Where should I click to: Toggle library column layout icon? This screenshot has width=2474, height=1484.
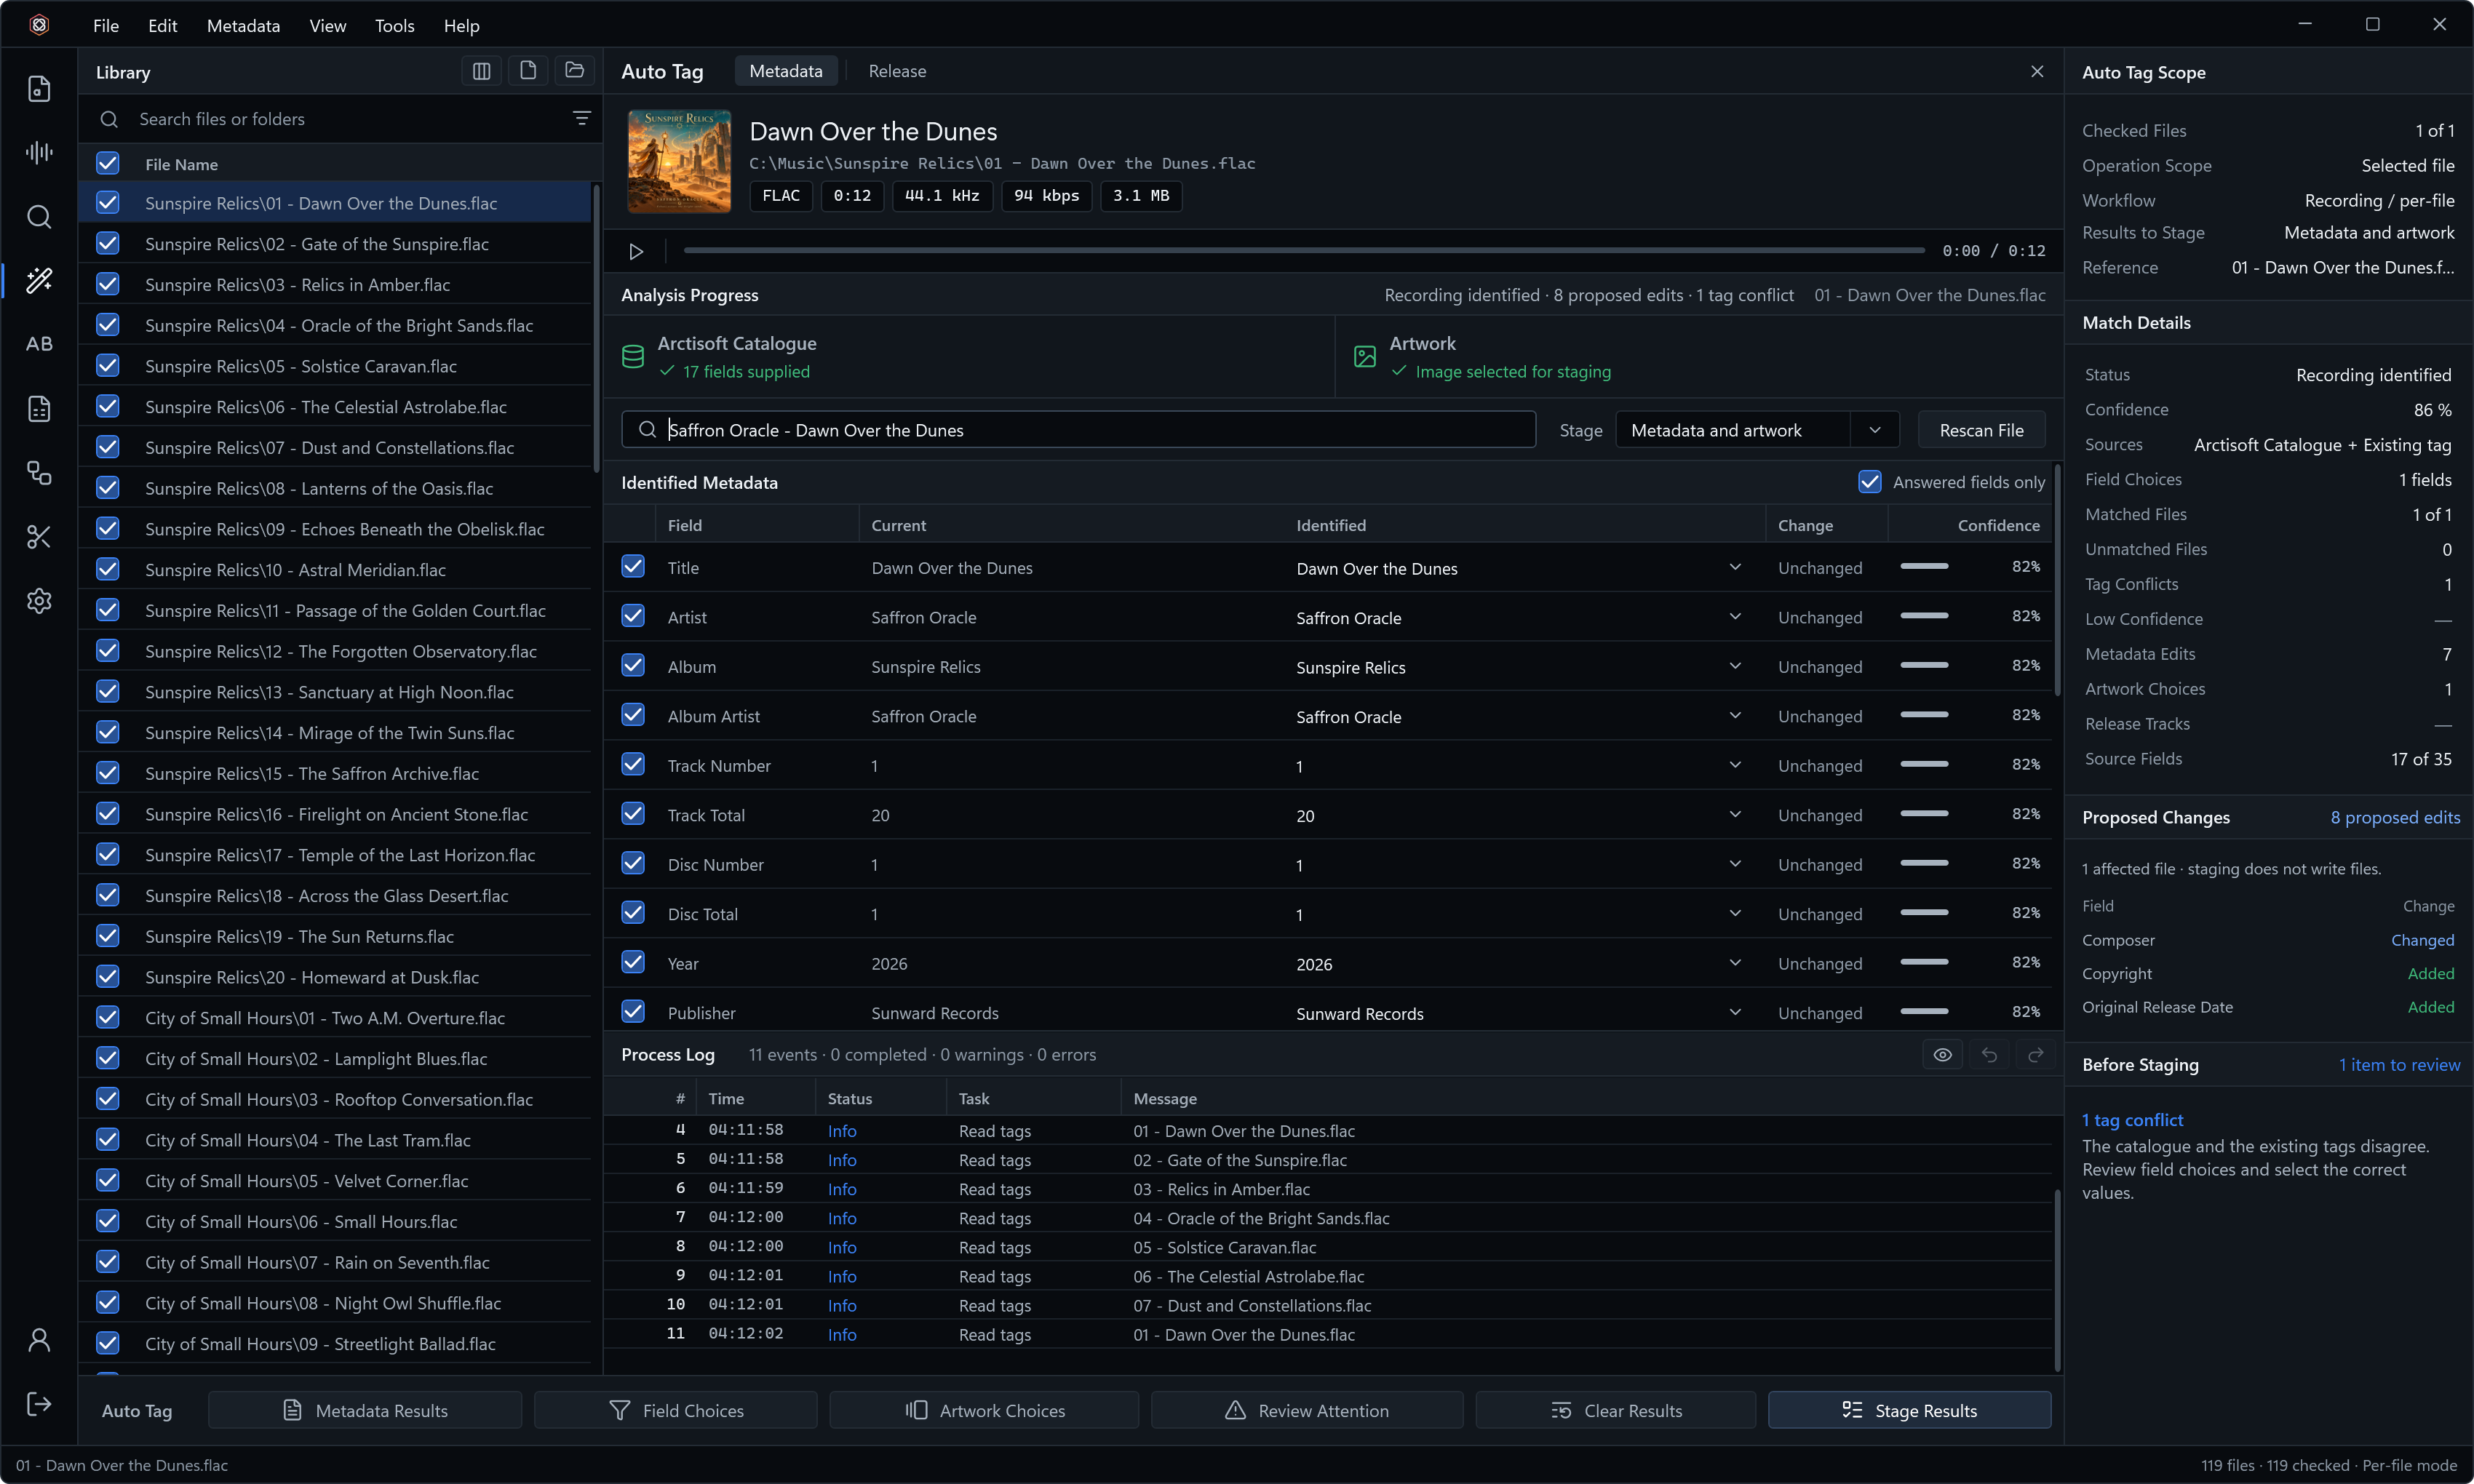(481, 71)
